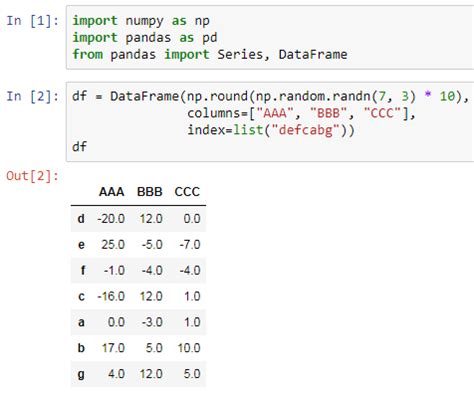Click the import pandas as pd line

(145, 38)
